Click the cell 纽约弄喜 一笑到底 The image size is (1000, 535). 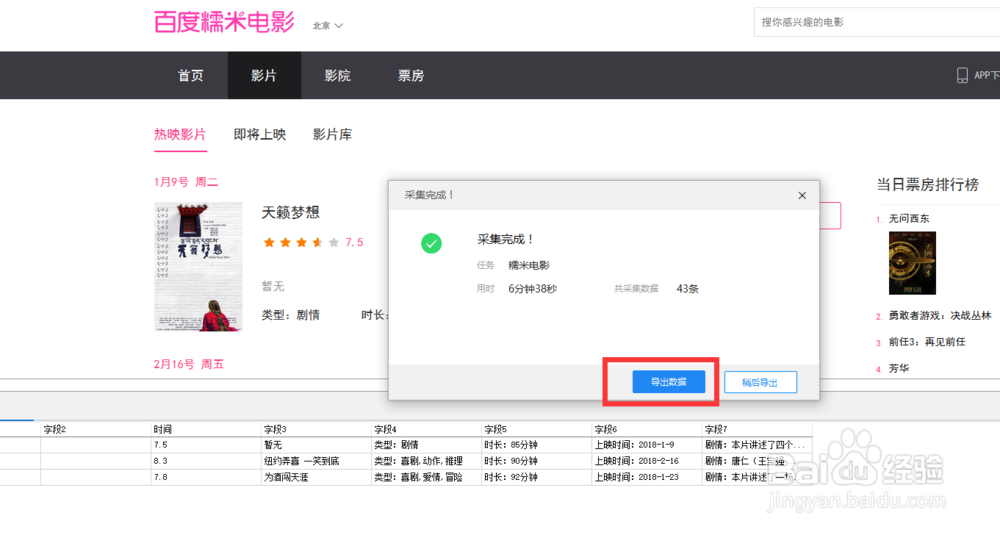click(x=316, y=461)
